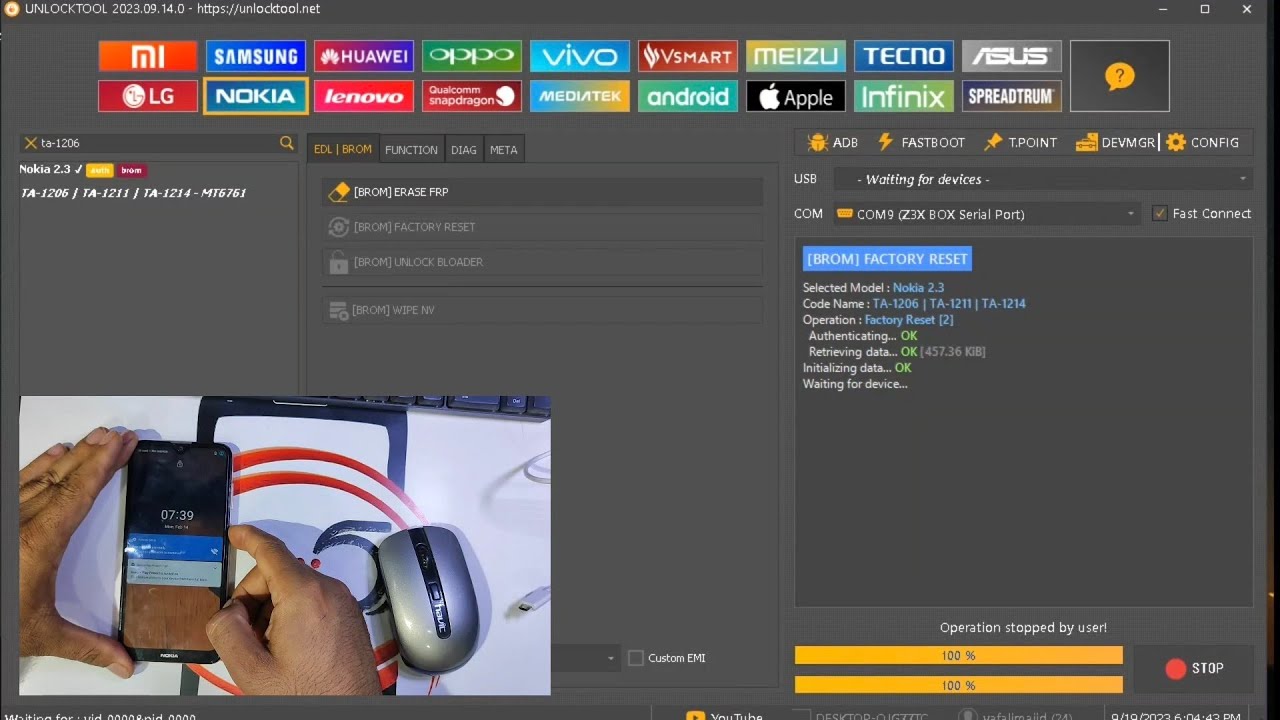This screenshot has width=1280, height=720.
Task: Open the CONFIG settings
Action: coord(1203,142)
